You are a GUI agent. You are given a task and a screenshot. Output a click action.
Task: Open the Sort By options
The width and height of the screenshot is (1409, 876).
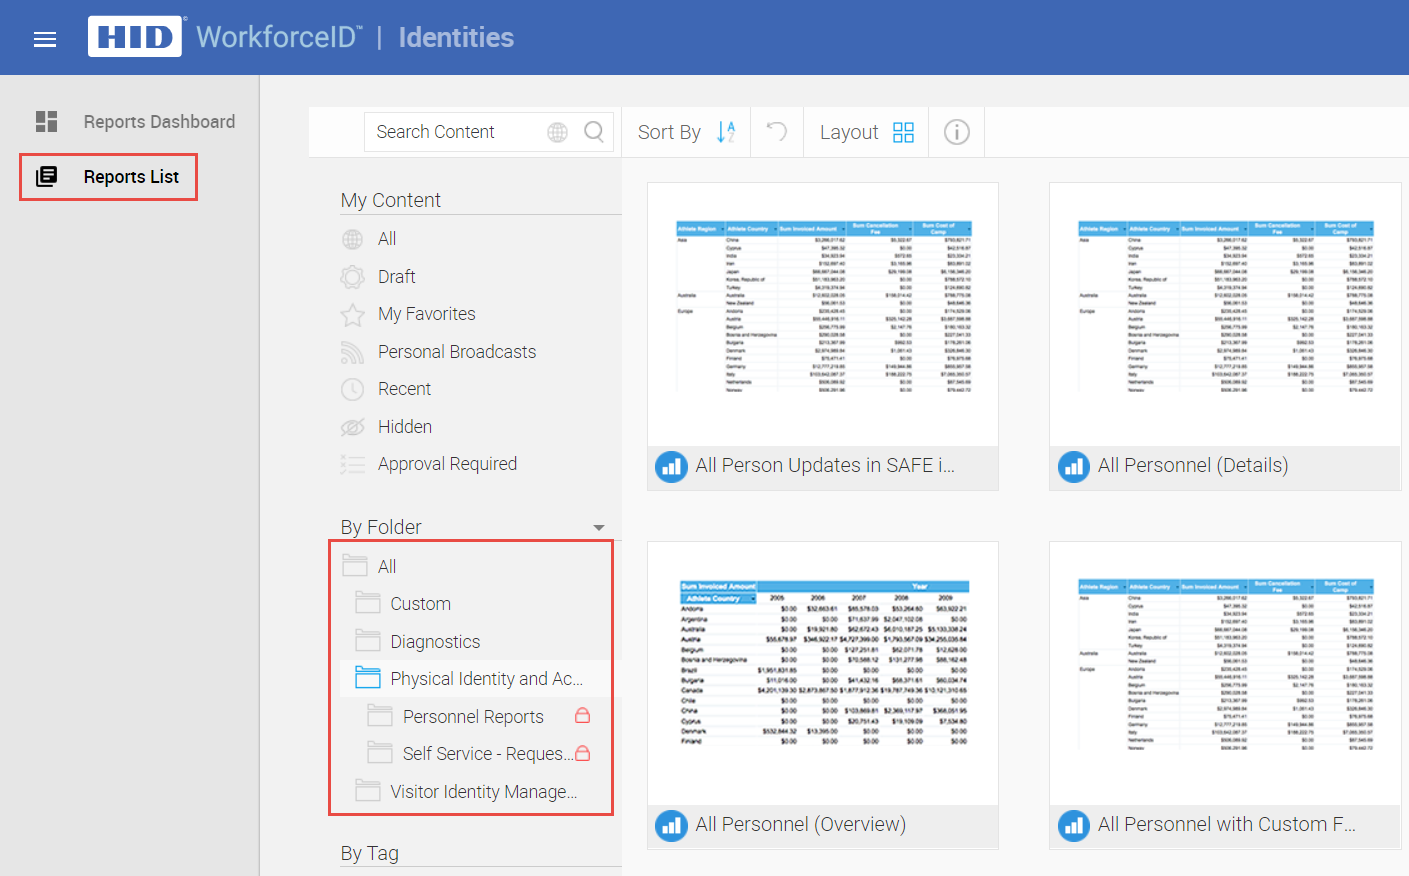click(x=669, y=132)
